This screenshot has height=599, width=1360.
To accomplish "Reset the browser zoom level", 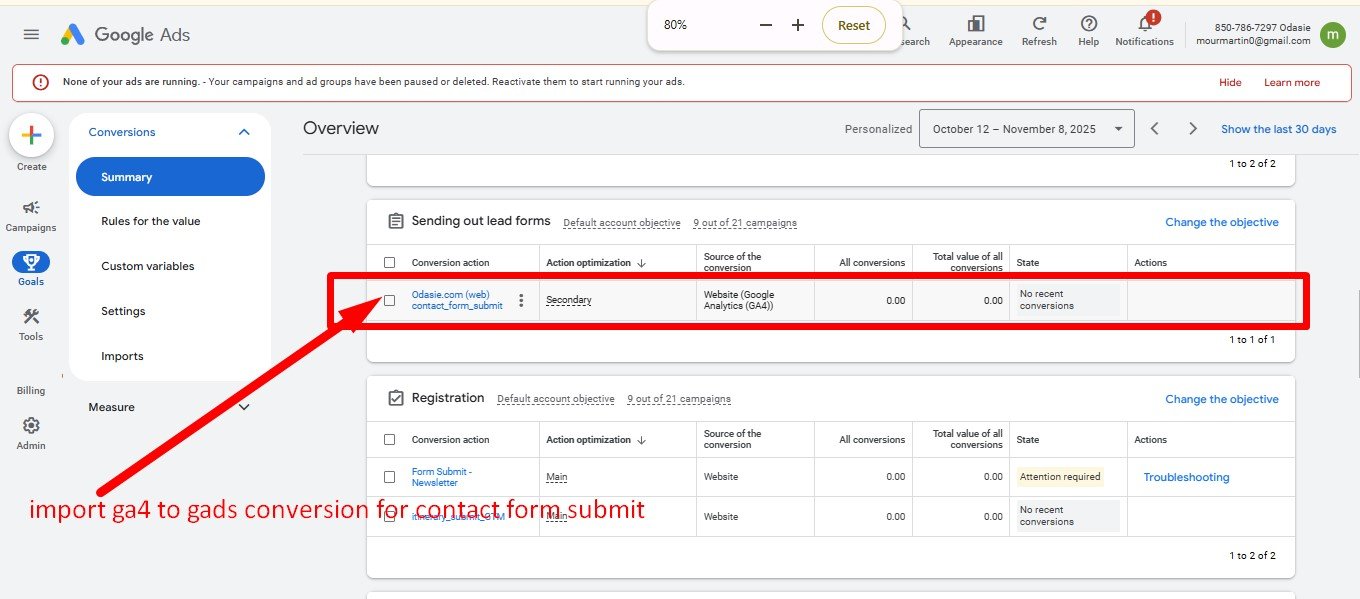I will [x=854, y=25].
